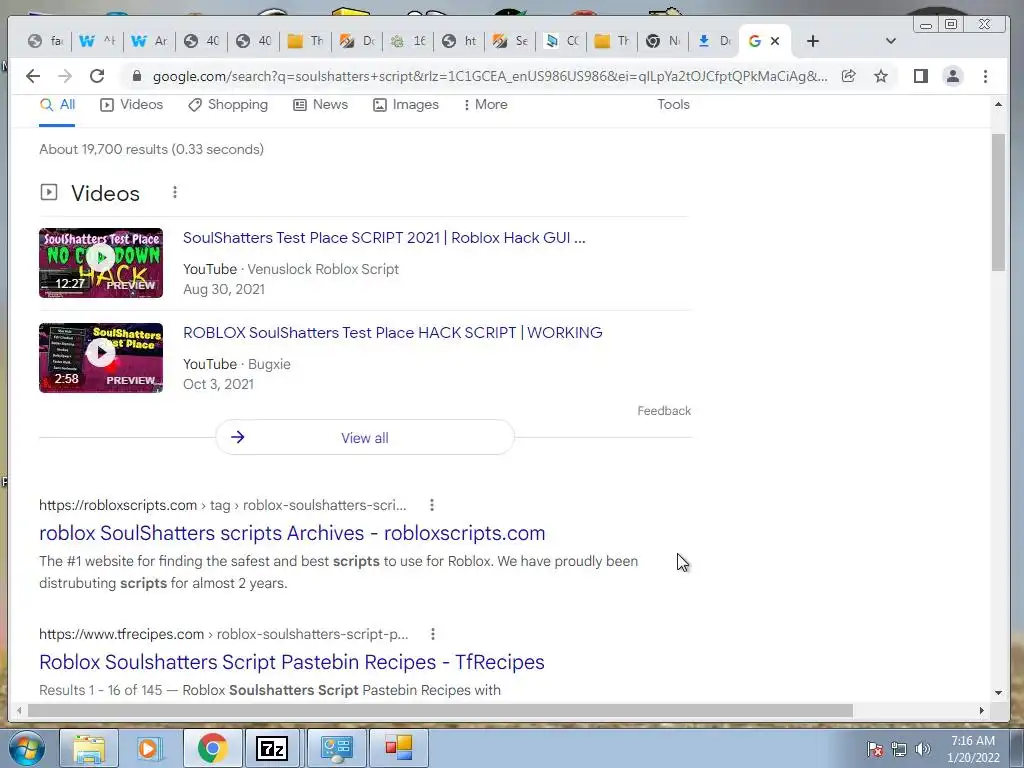Open options for robloxscripts.com result
This screenshot has width=1024, height=768.
(432, 505)
